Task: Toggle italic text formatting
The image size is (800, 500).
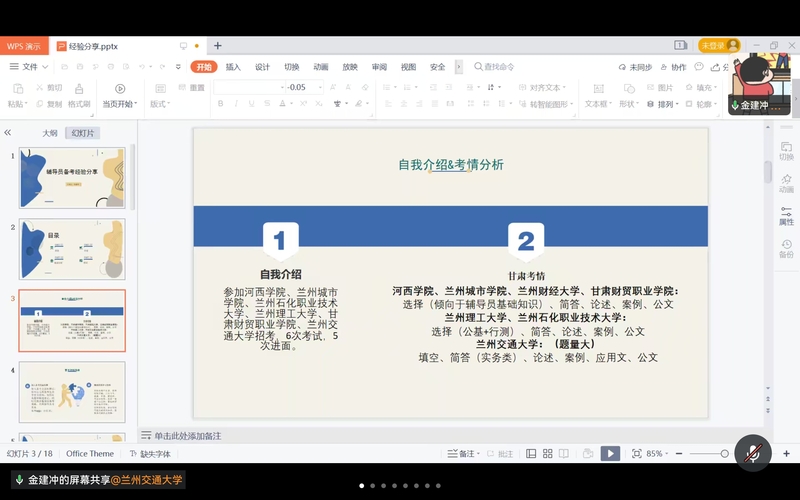Action: 236,104
